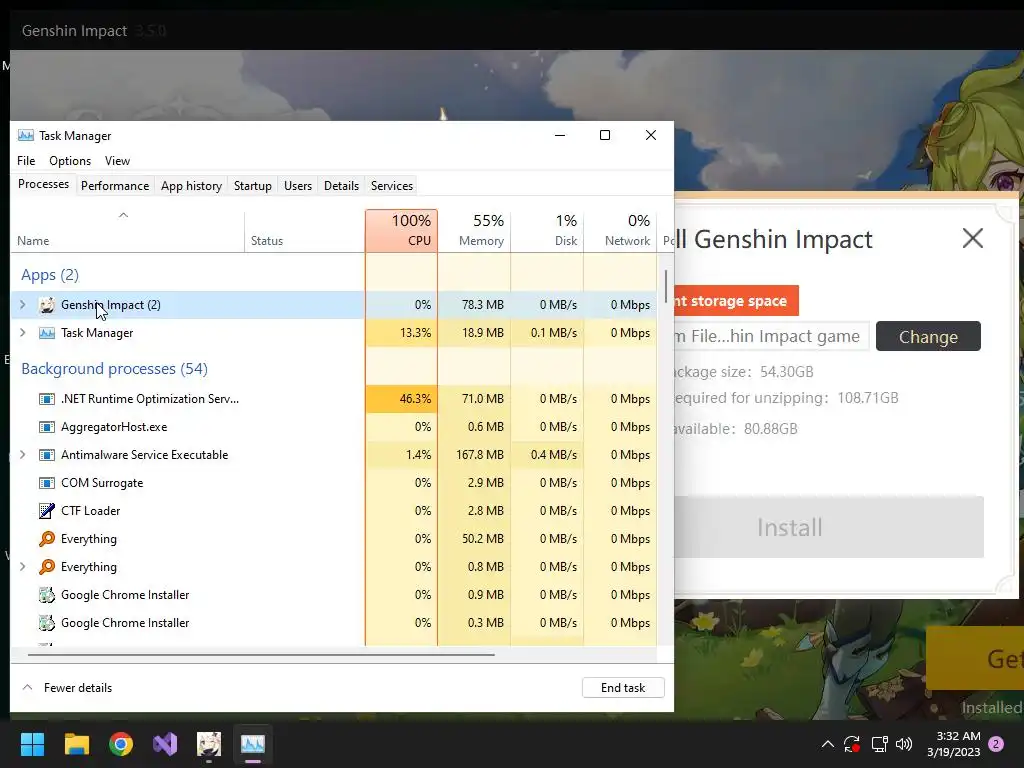Sort processes by Status column header

304,231
